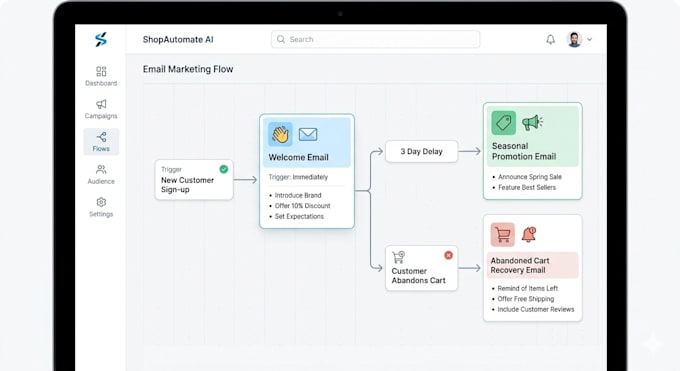This screenshot has height=371, width=680.
Task: Click 'Trigger: Immediately' text
Action: point(298,177)
